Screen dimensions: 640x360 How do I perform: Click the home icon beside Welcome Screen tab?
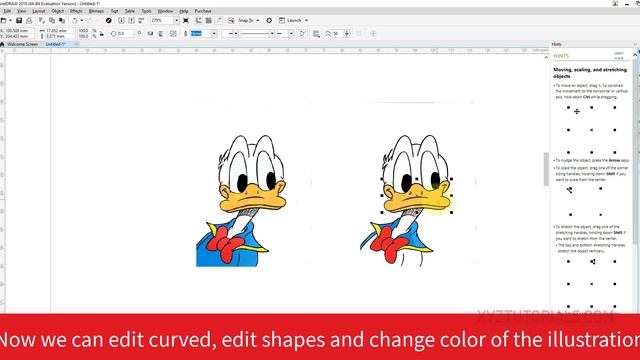pos(2,44)
